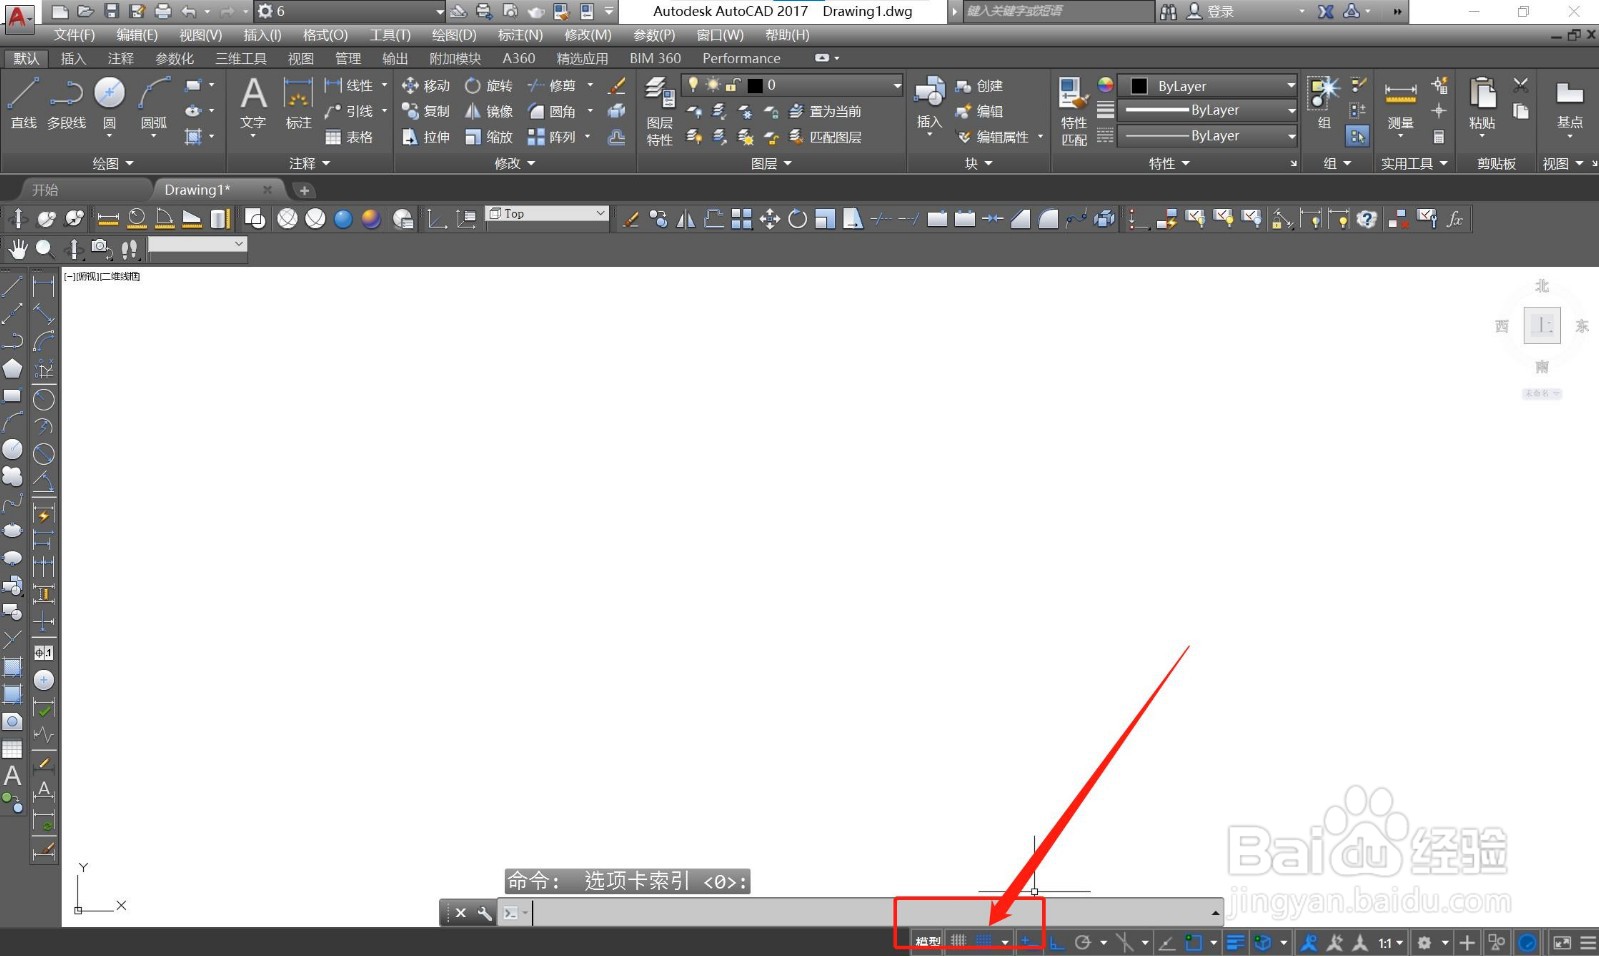The width and height of the screenshot is (1599, 956).
Task: Select the Line (直线) draw tool
Action: pyautogui.click(x=23, y=103)
